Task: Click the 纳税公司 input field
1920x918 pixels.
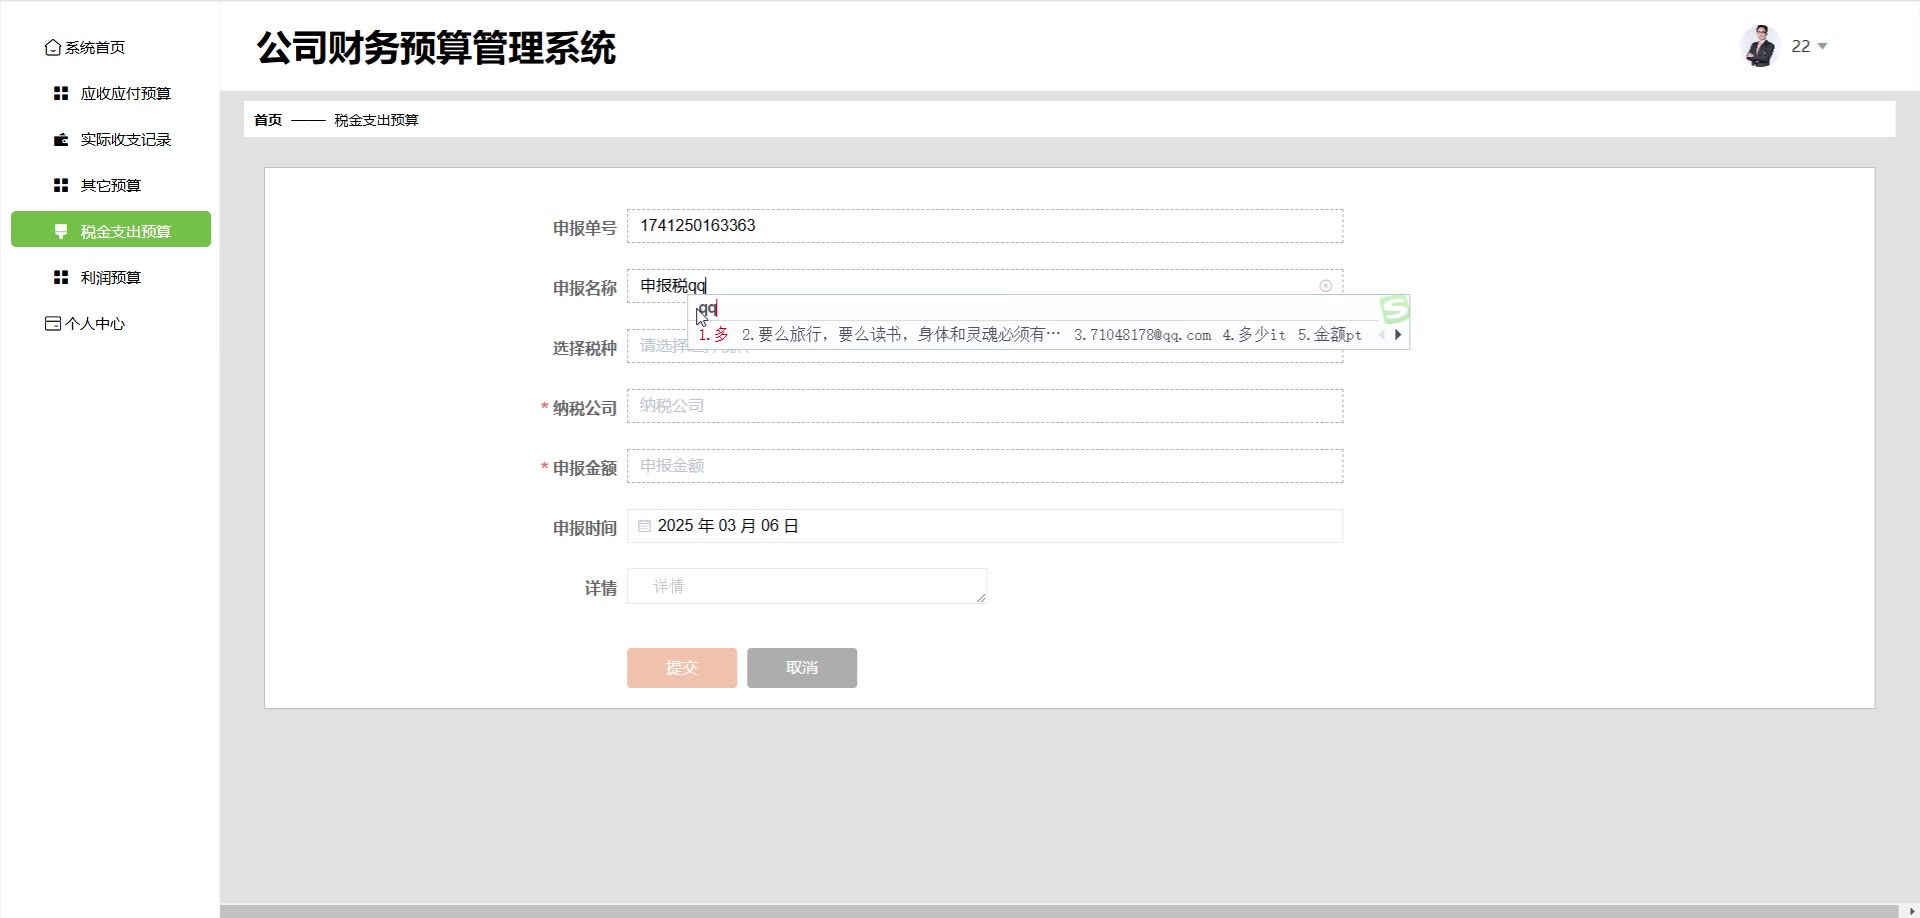Action: click(984, 406)
